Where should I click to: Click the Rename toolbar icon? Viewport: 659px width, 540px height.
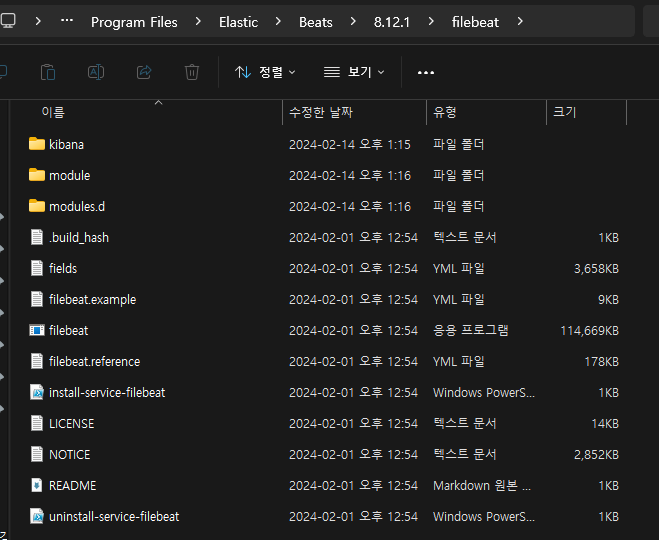tap(96, 72)
